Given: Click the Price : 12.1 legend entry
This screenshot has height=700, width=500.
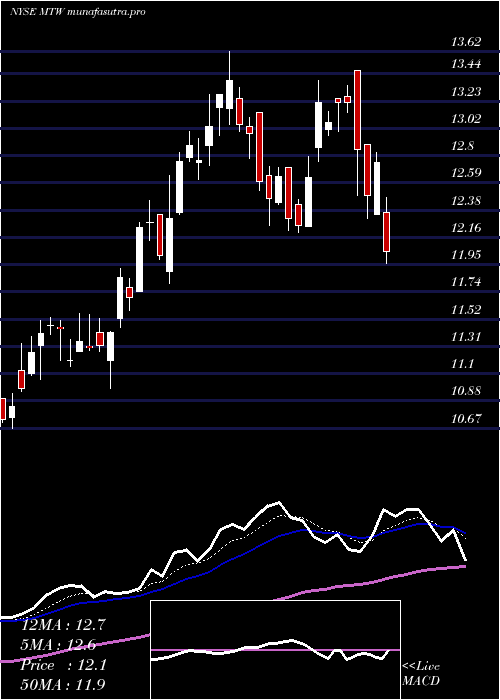Looking at the screenshot, I should (x=63, y=665).
